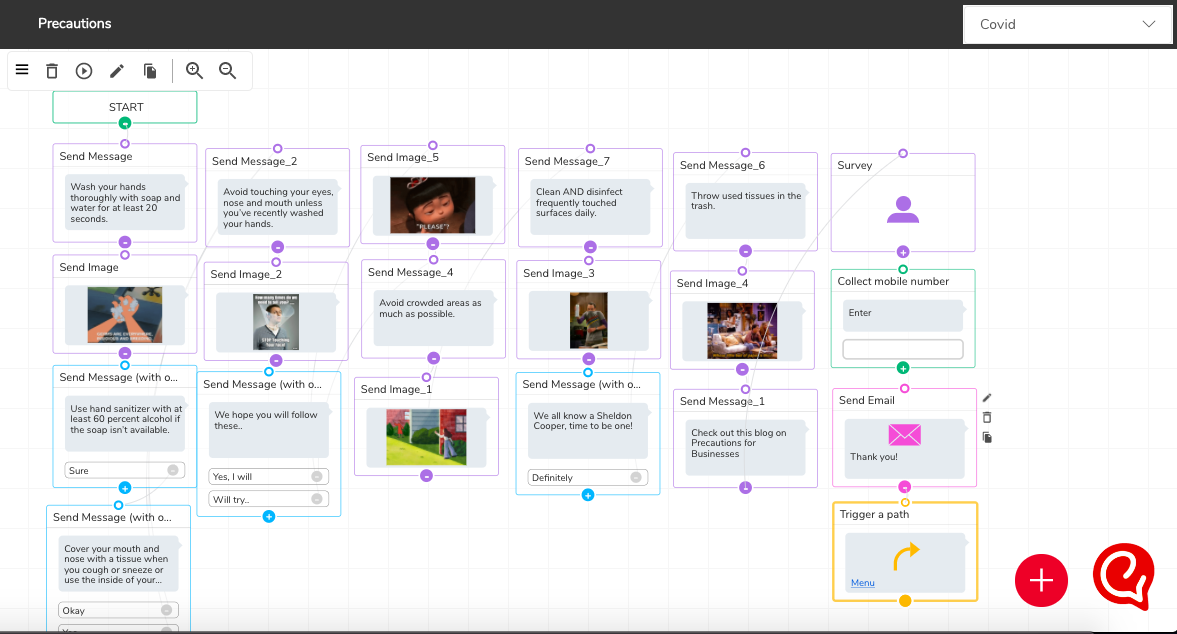The height and width of the screenshot is (634, 1177).
Task: Click the PLEASE meme thumbnail in Send Image_5
Action: tap(432, 205)
